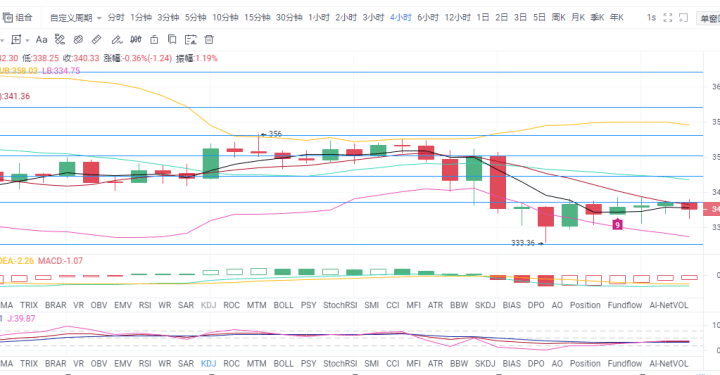720x375 pixels.
Task: Switch to the 12小时 timeframe
Action: click(x=458, y=17)
